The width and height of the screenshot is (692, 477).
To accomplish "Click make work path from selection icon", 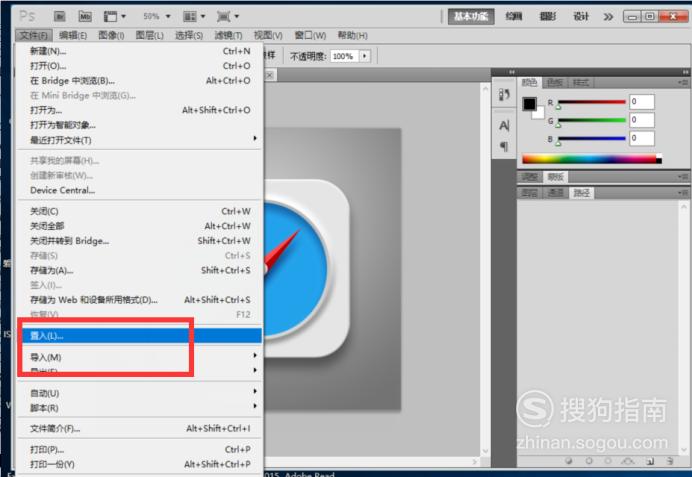I will 628,461.
